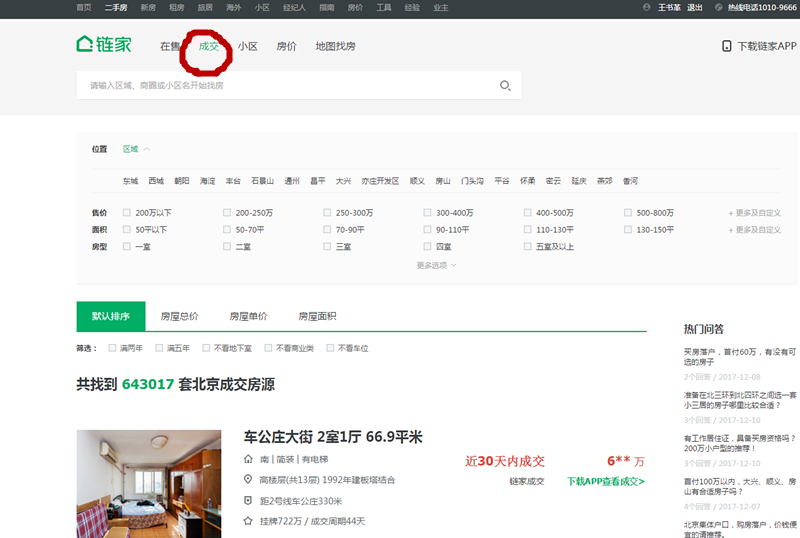Tick the 五室及以上 checkbox

528,247
